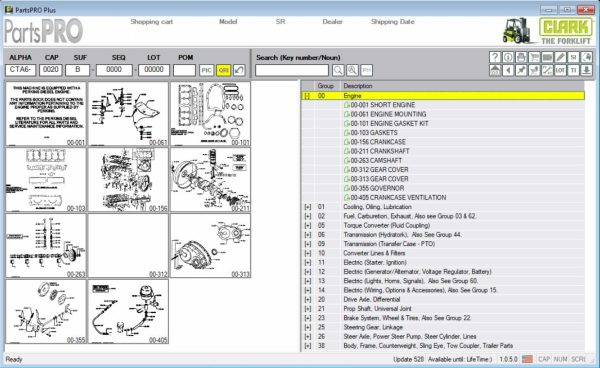This screenshot has width=600, height=368.
Task: Expand group 25 Steering Gear, Linkage
Action: [307, 327]
